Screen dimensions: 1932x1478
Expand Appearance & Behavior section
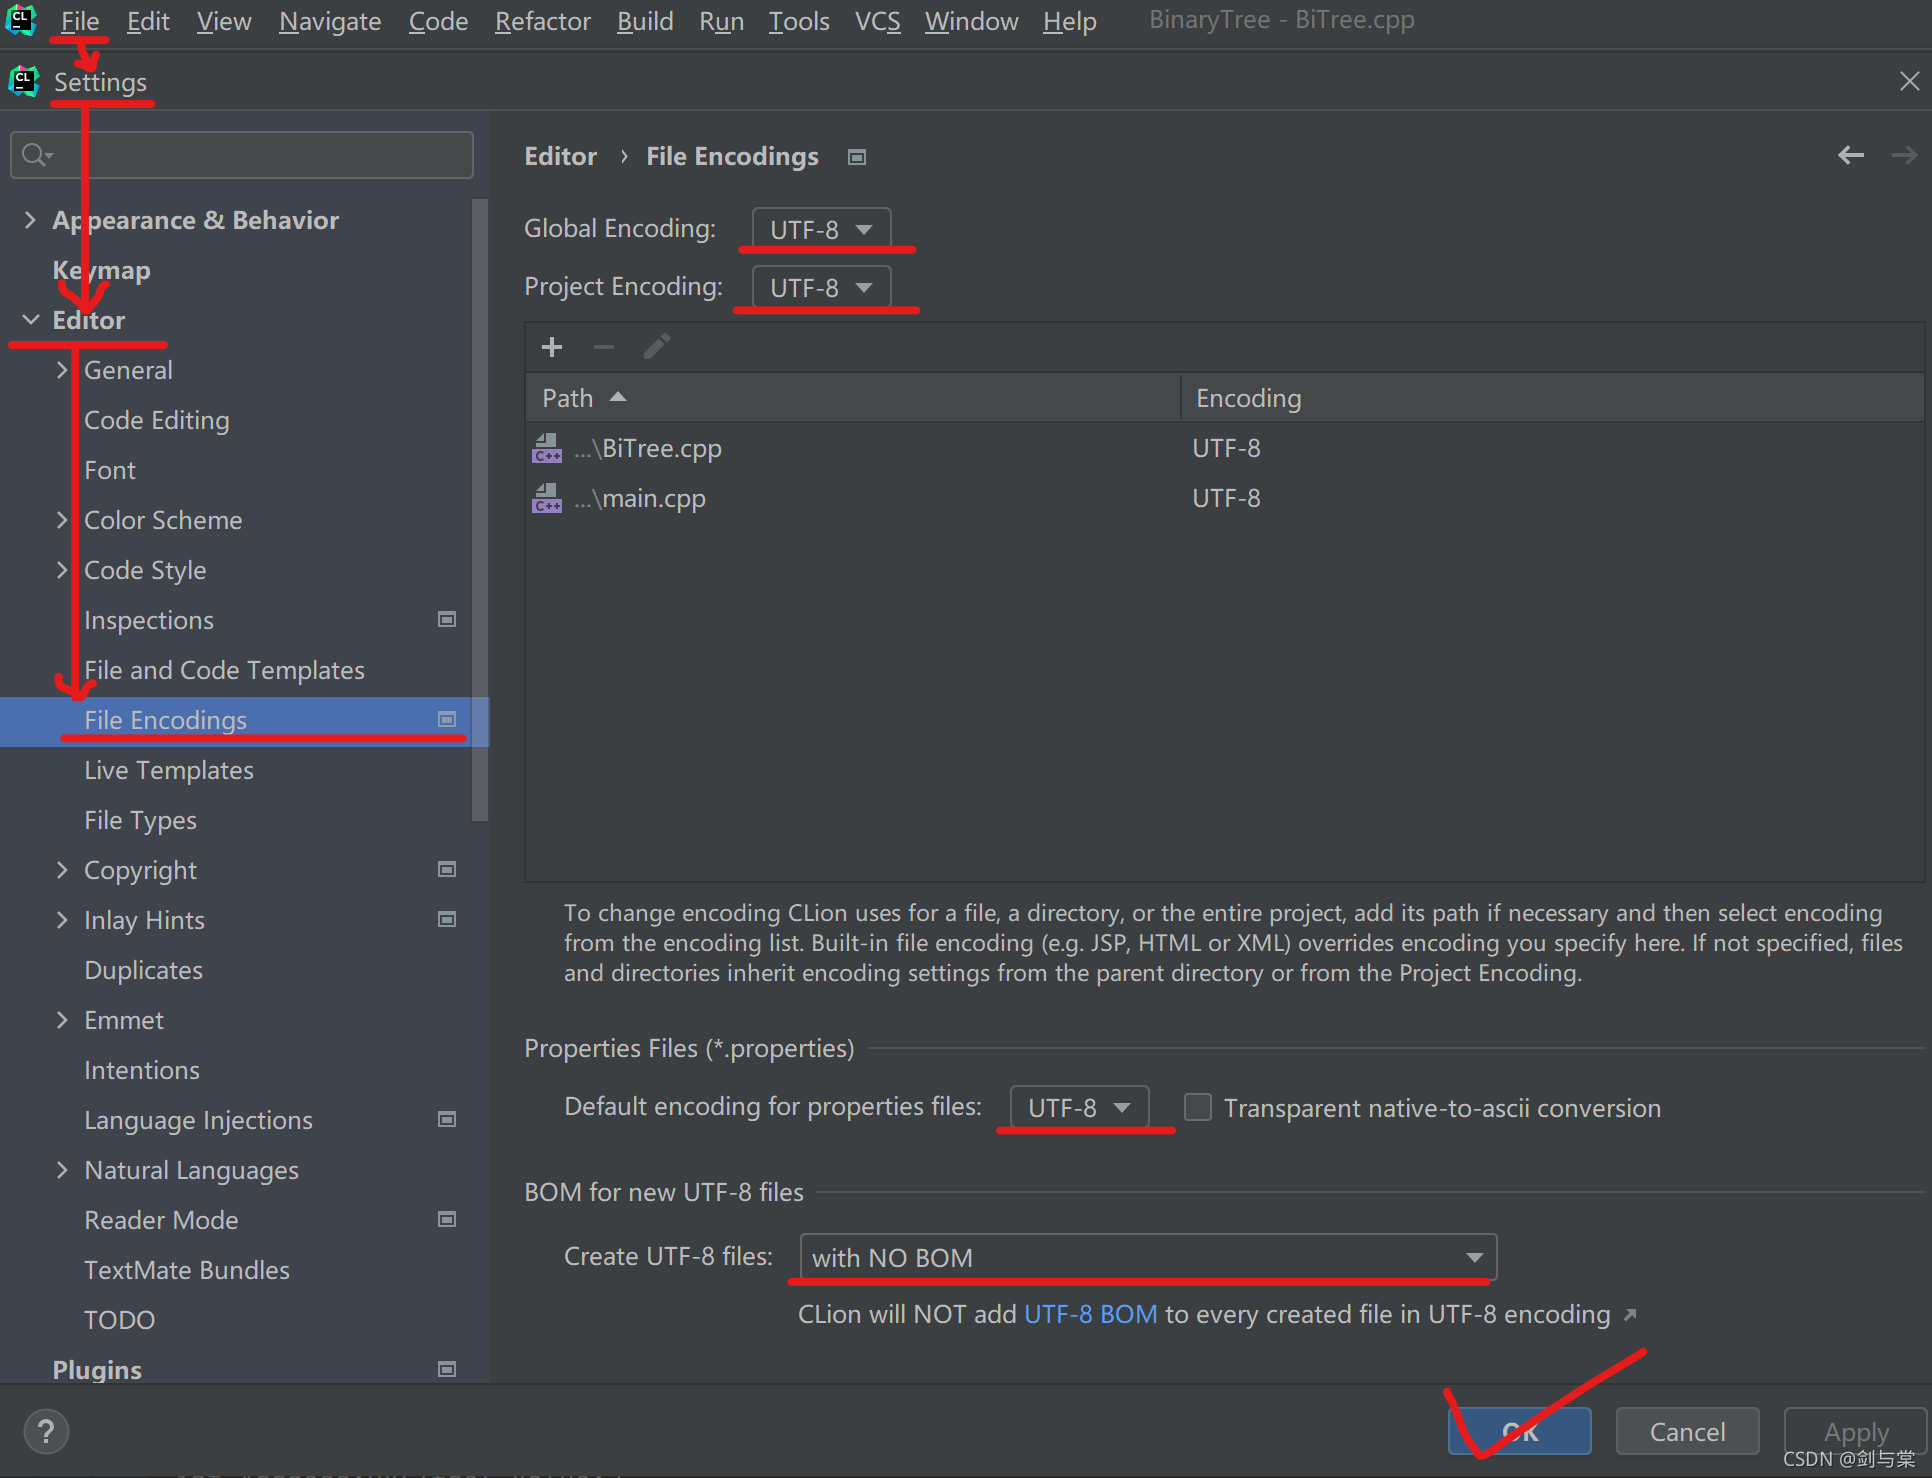(x=30, y=220)
